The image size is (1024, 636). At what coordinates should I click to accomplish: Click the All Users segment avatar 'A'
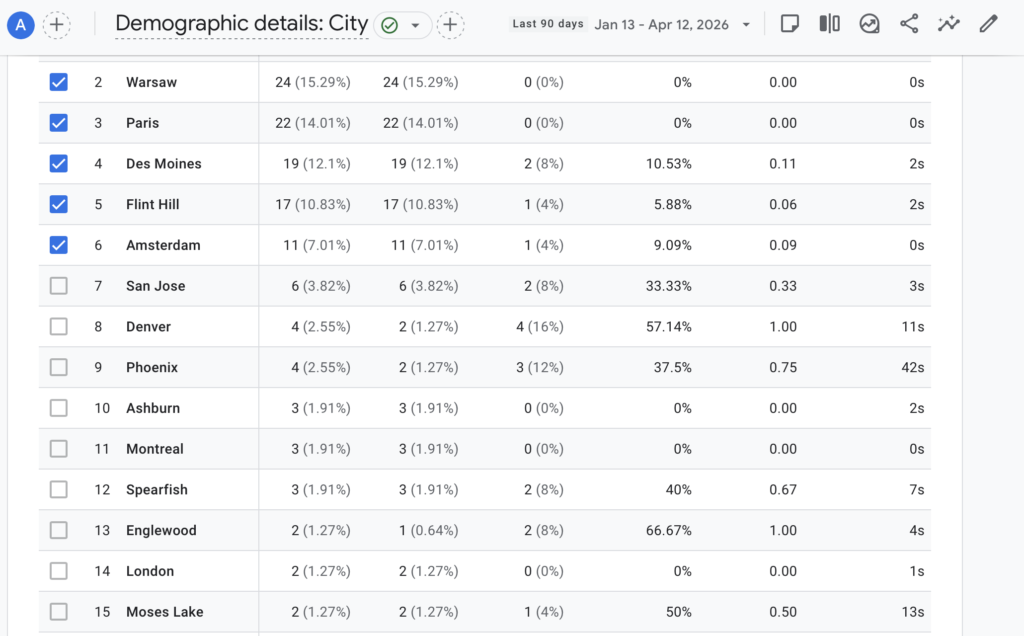(x=21, y=25)
